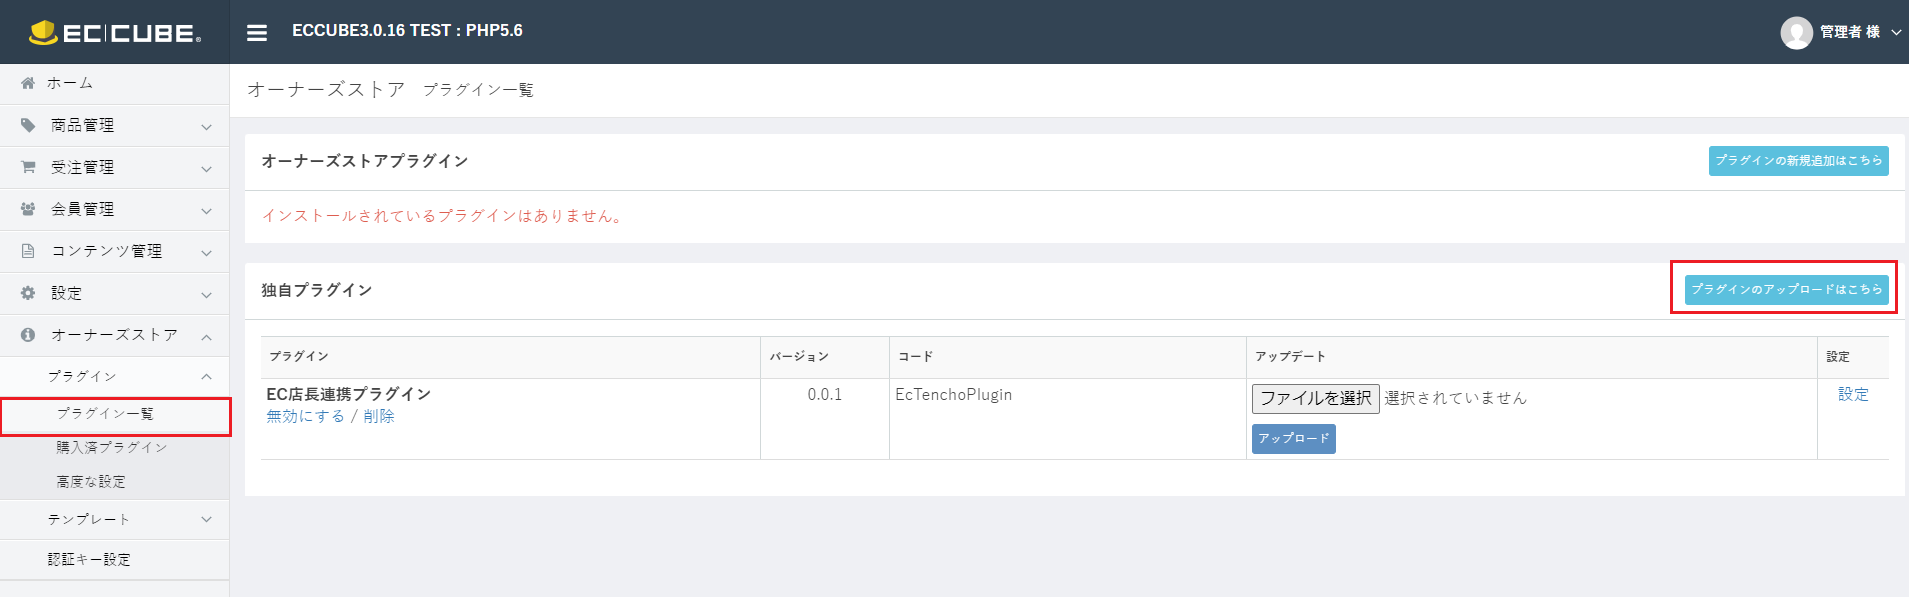Viewport: 1909px width, 597px height.
Task: Click プラグインの新規追加はこちら button
Action: point(1798,160)
